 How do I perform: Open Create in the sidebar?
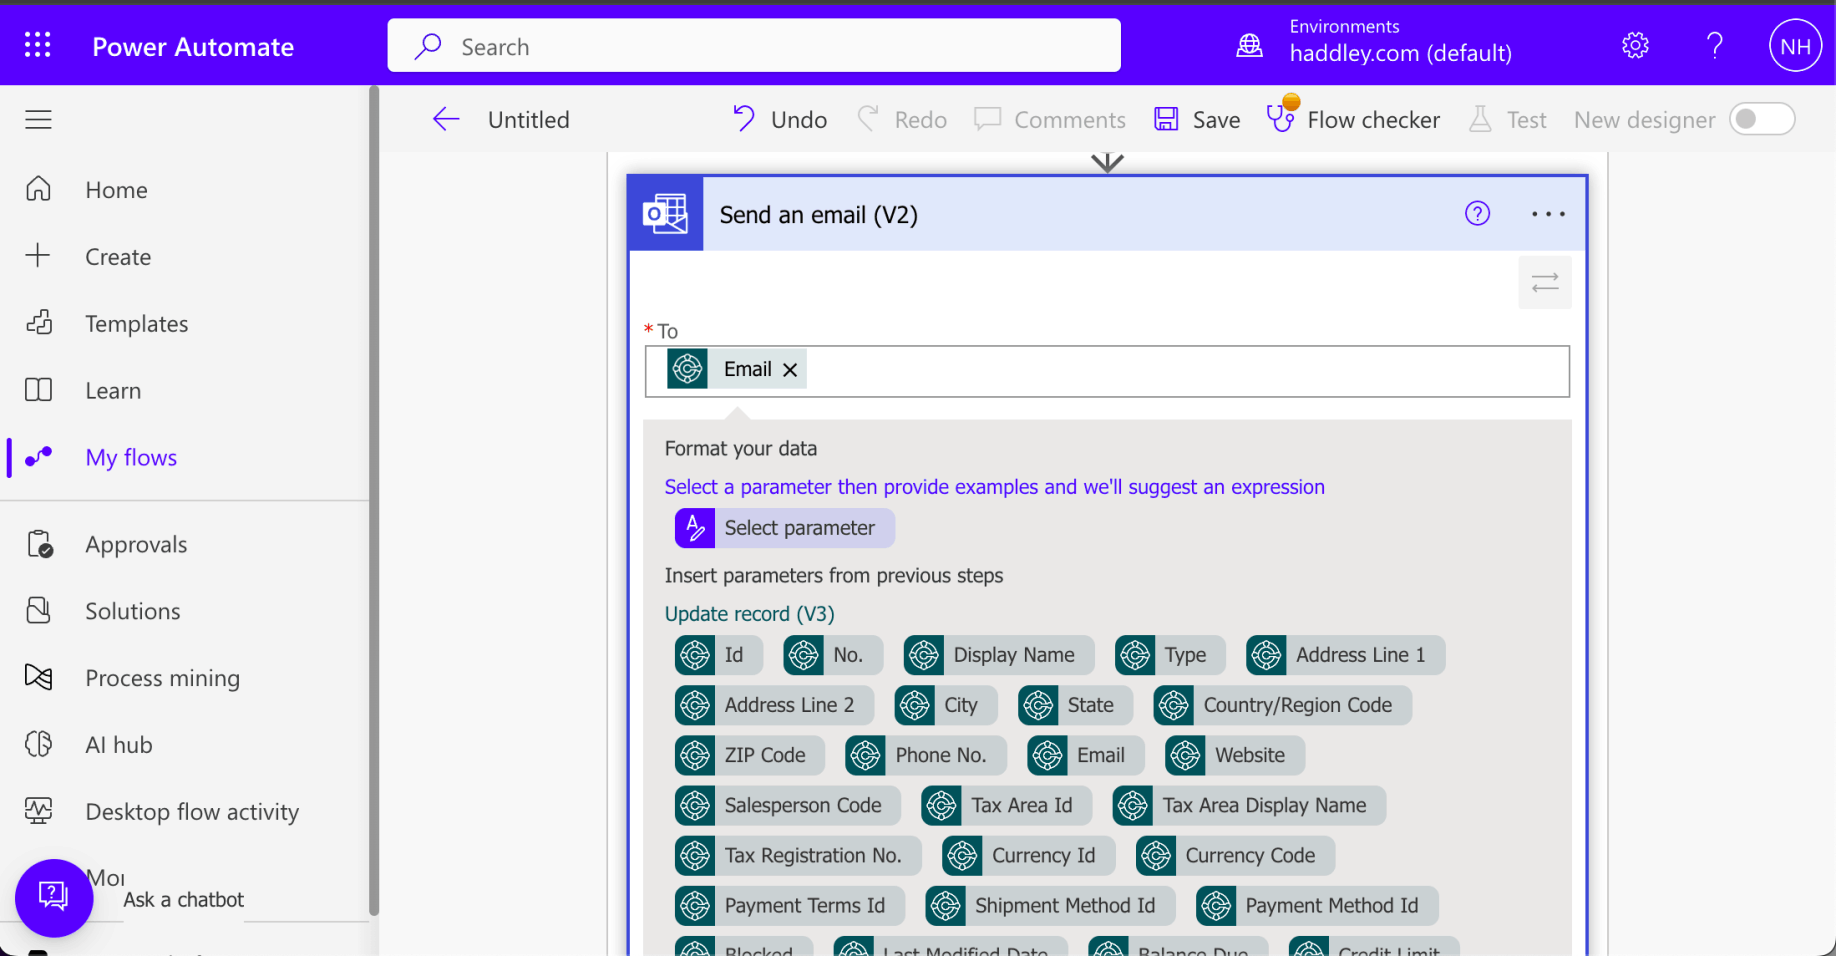click(x=118, y=257)
